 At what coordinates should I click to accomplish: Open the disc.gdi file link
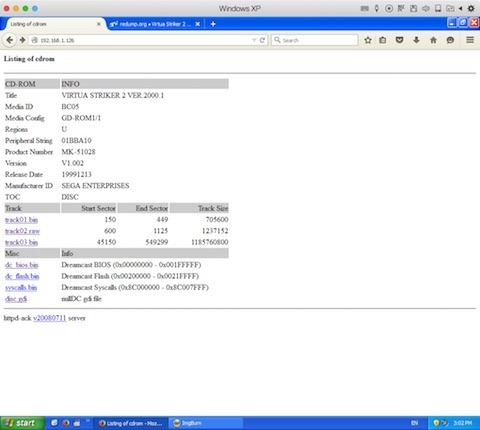pyautogui.click(x=16, y=299)
